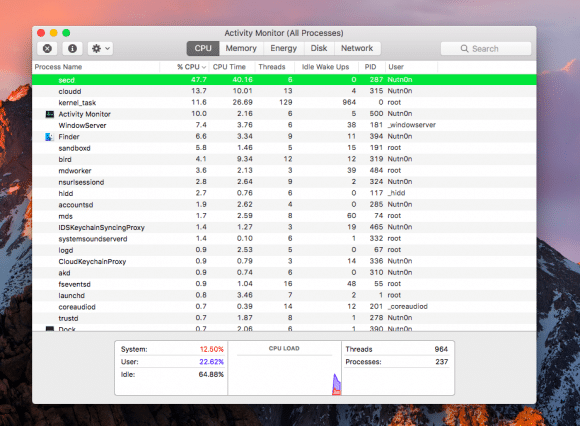Click the Finder process icon
Screen dimensions: 580x426
[x=49, y=137]
